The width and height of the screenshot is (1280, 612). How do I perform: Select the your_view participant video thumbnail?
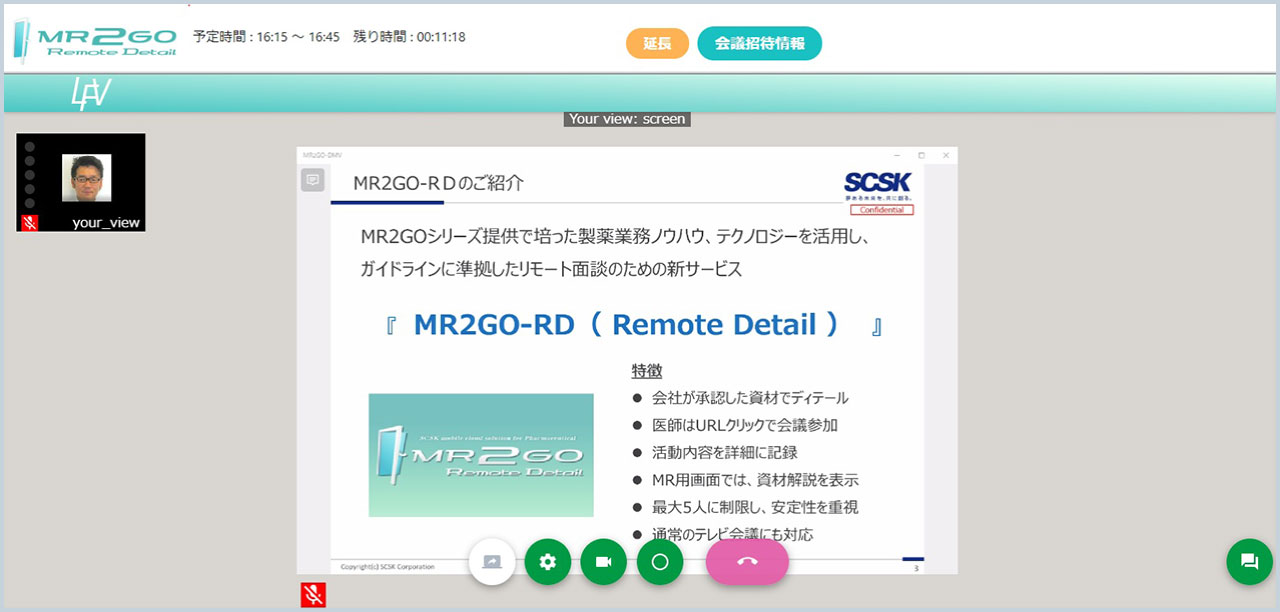tap(81, 183)
